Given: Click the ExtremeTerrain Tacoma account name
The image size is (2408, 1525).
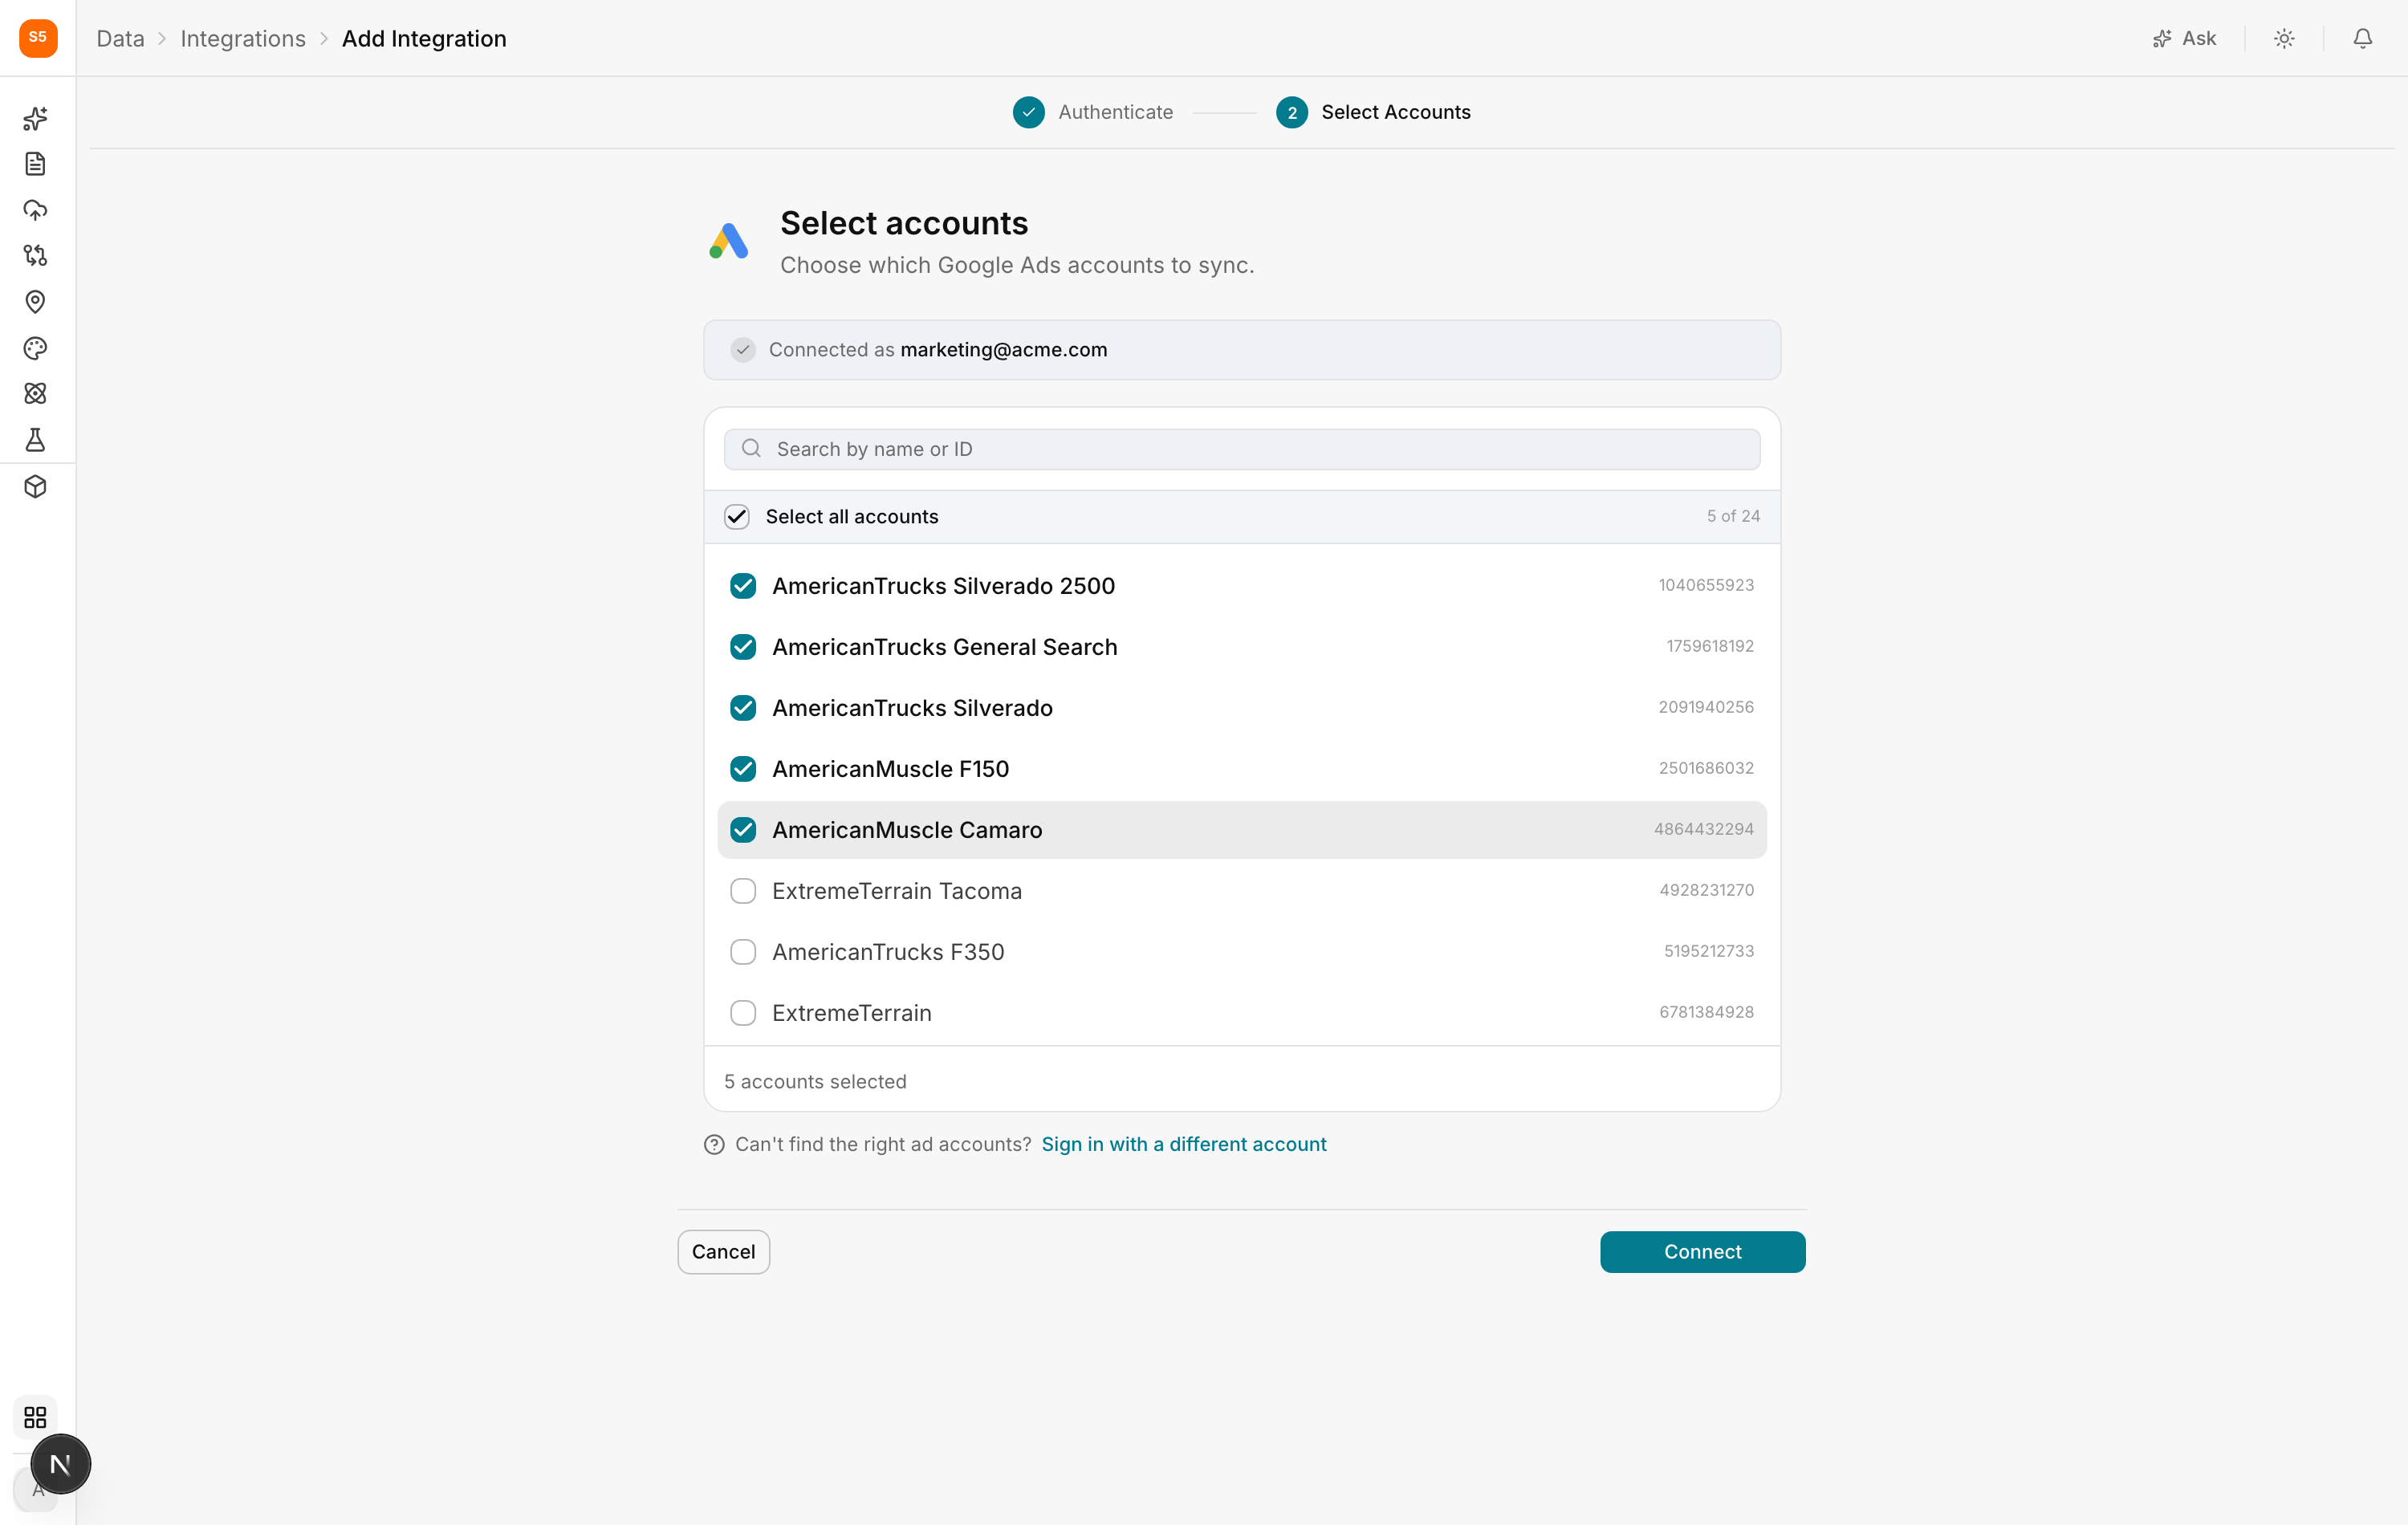Looking at the screenshot, I should 897,891.
